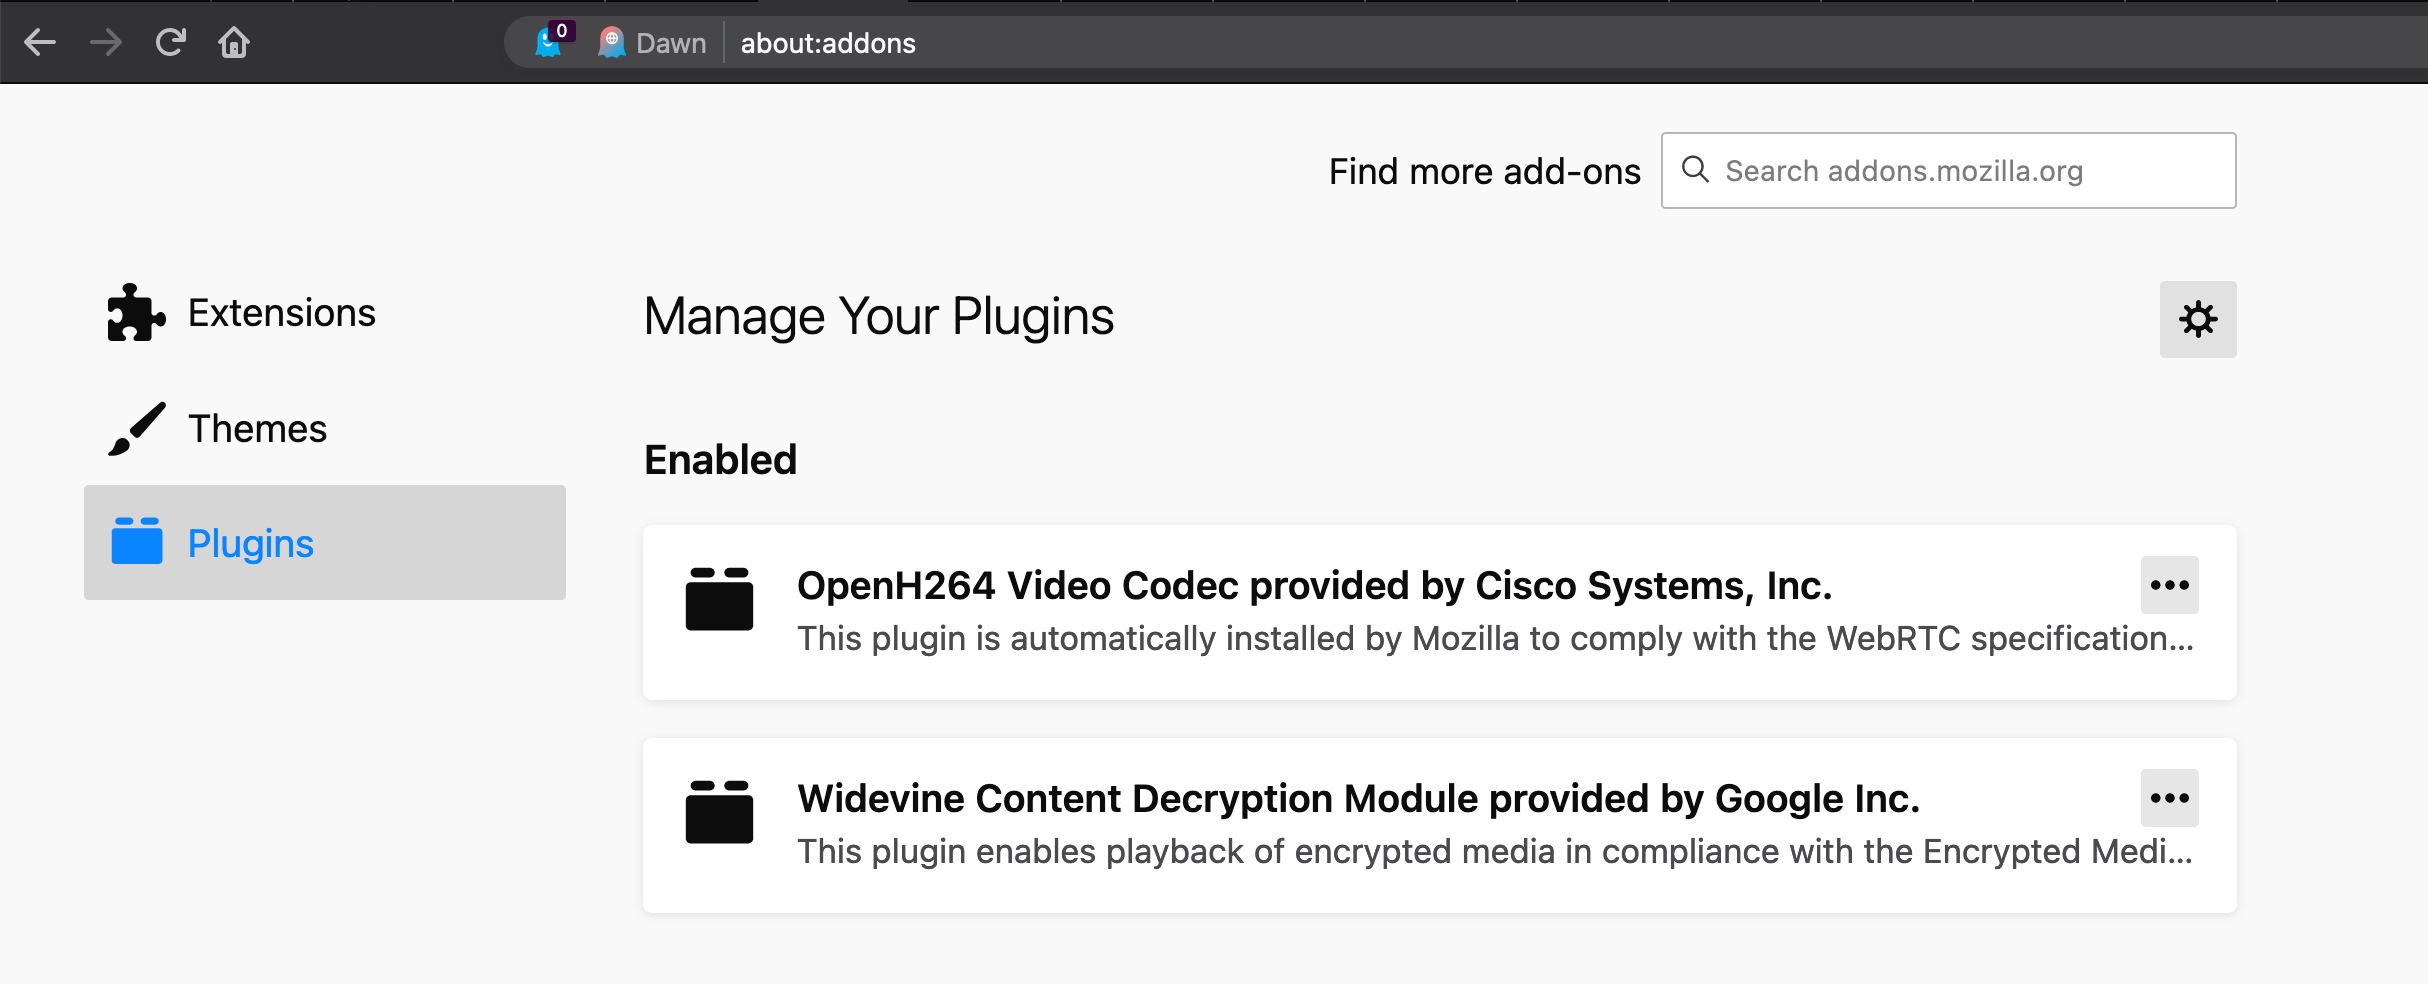Navigate back using the arrow icon
2428x984 pixels.
pyautogui.click(x=39, y=42)
